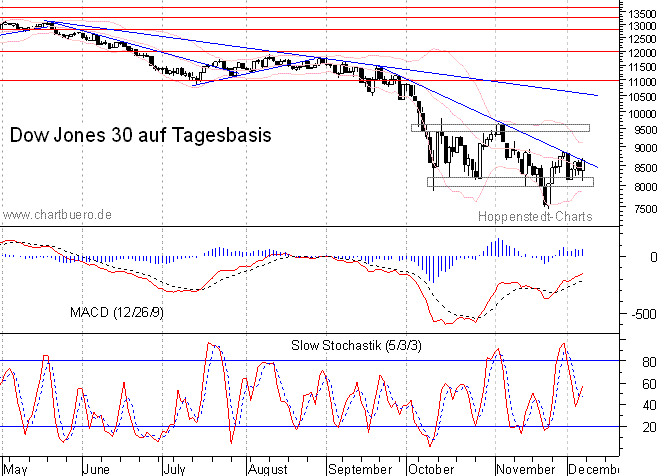Click the -500 MACD axis label
660x476 pixels.
(644, 314)
